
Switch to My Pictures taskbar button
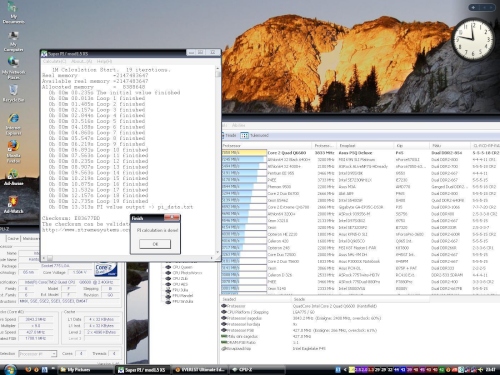point(85,370)
